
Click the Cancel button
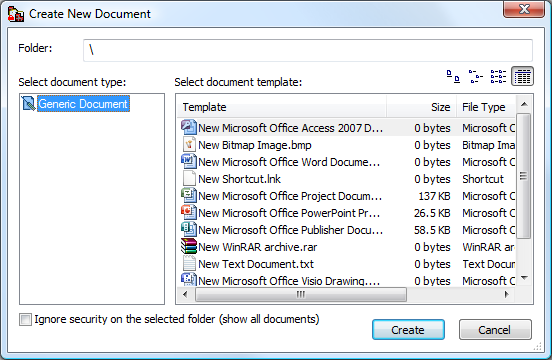[495, 330]
